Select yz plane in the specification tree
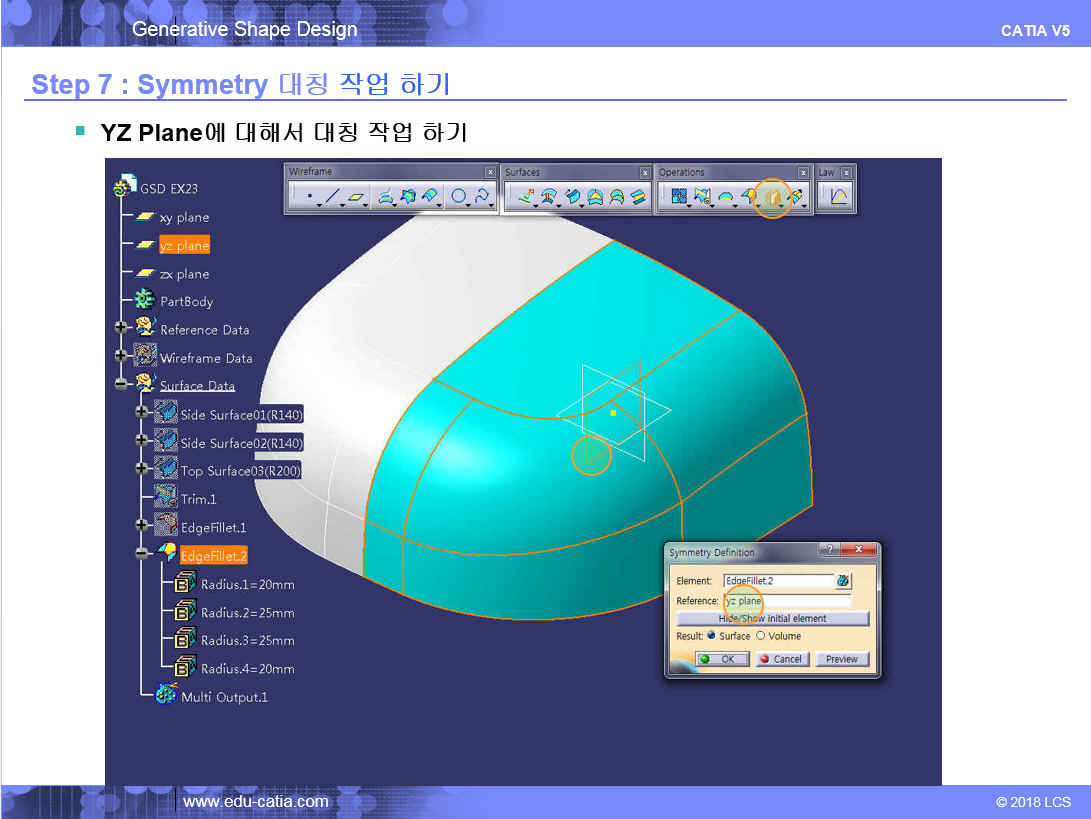 (x=184, y=246)
